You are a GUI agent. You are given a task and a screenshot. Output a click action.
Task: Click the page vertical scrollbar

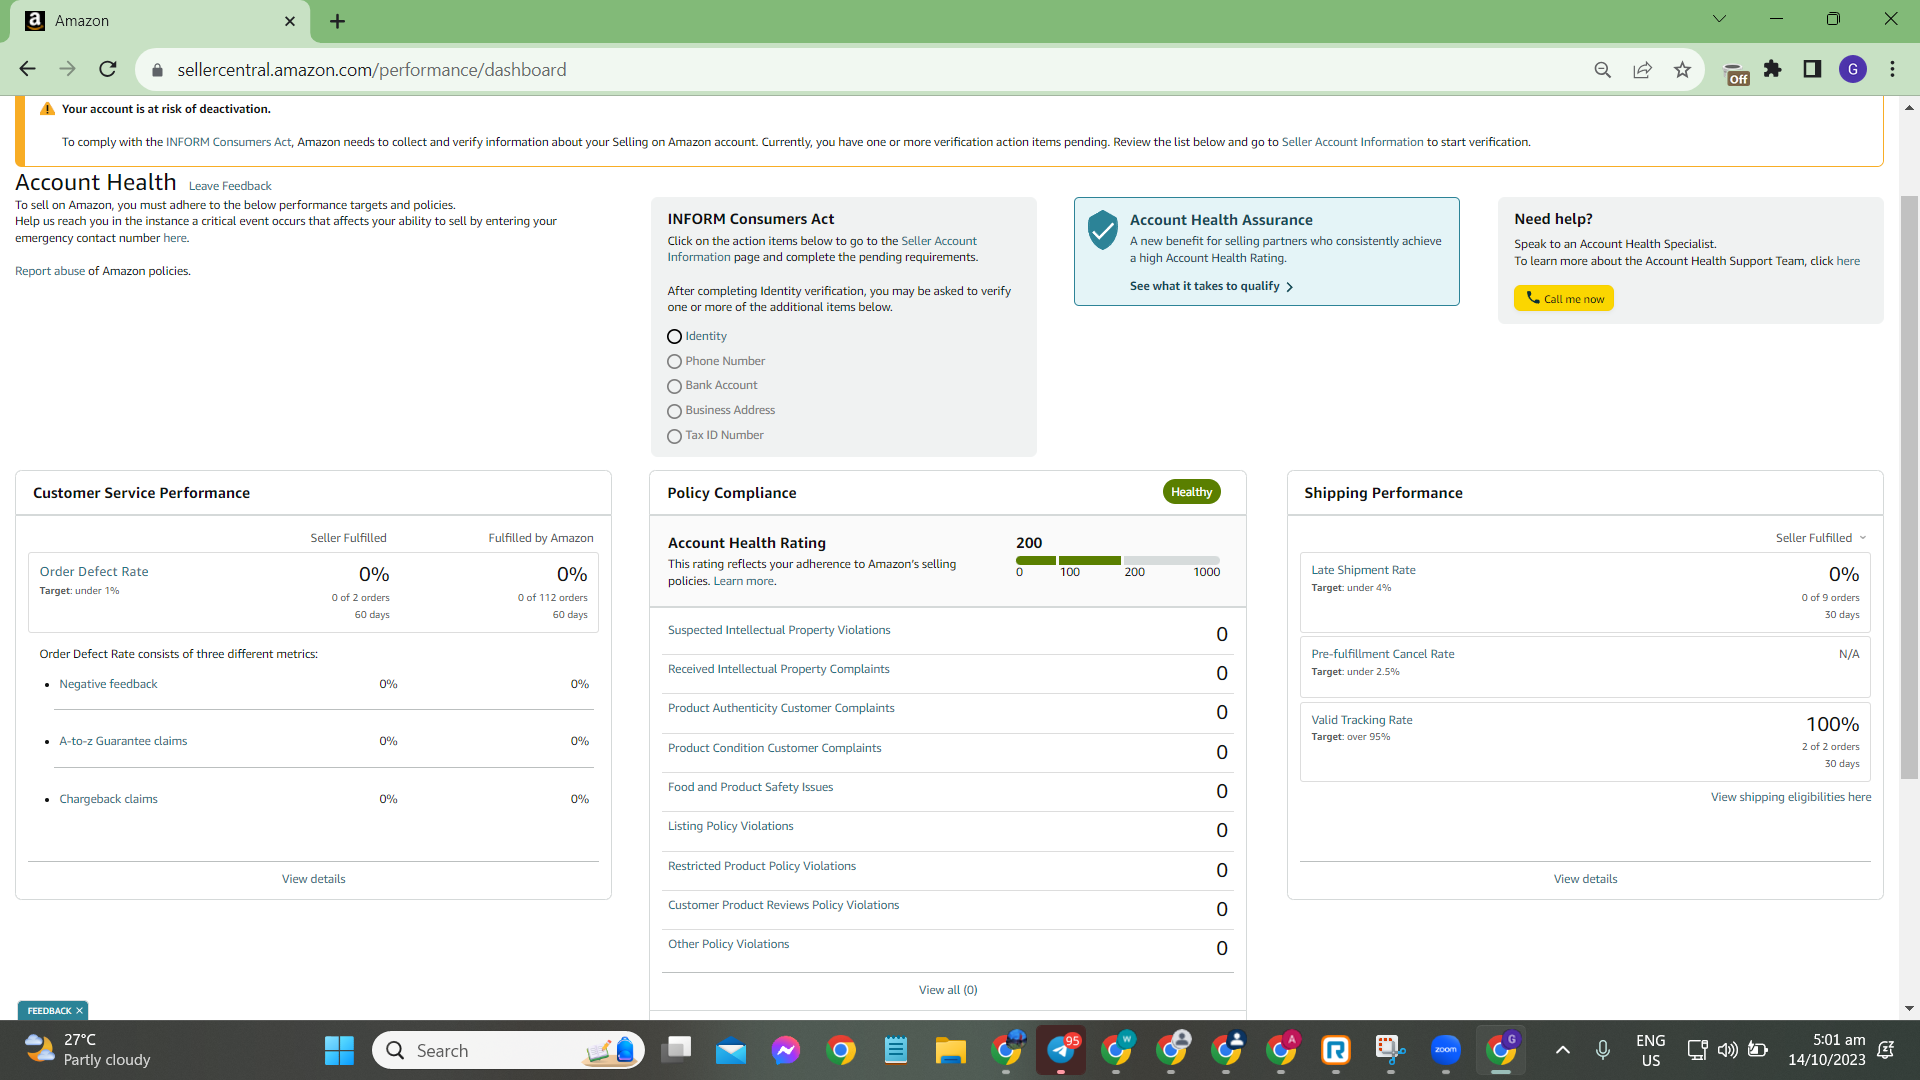pyautogui.click(x=1909, y=486)
